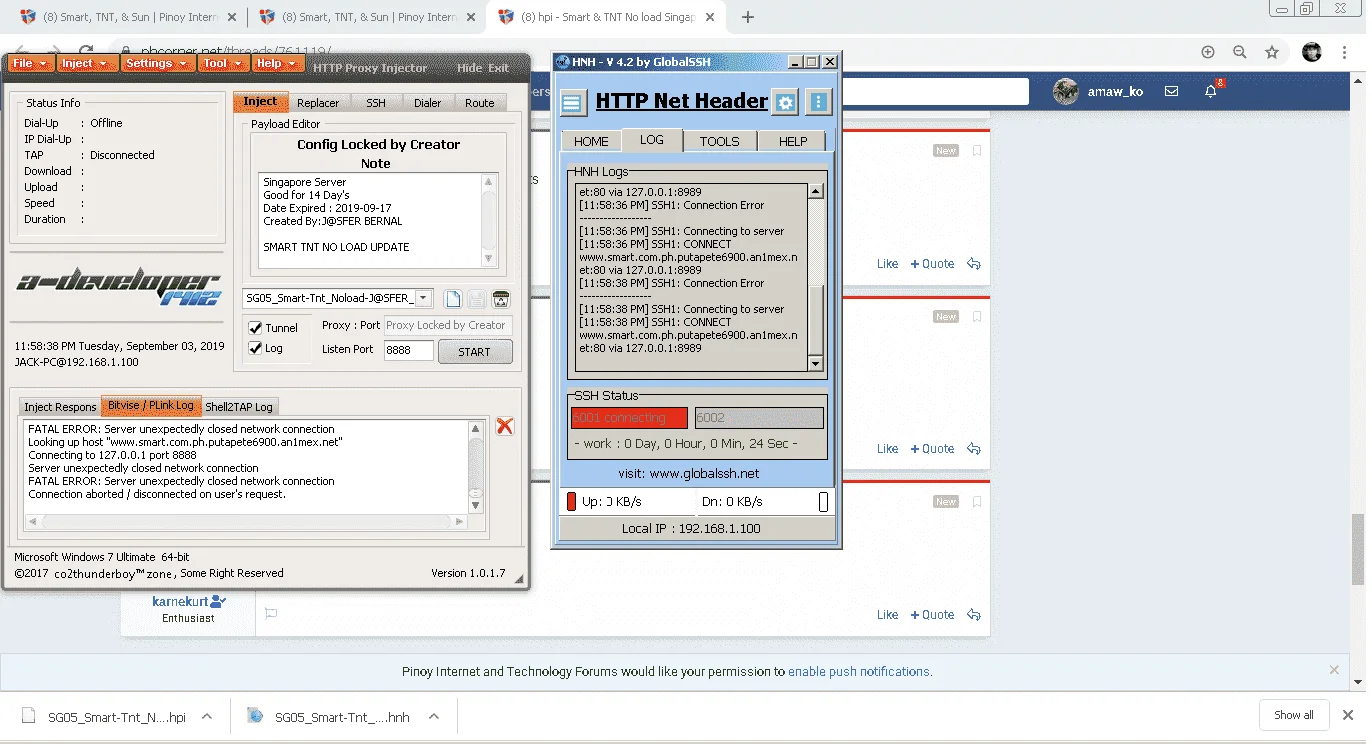Click browser zoom magnifier icon
This screenshot has height=744, width=1372.
point(1240,52)
